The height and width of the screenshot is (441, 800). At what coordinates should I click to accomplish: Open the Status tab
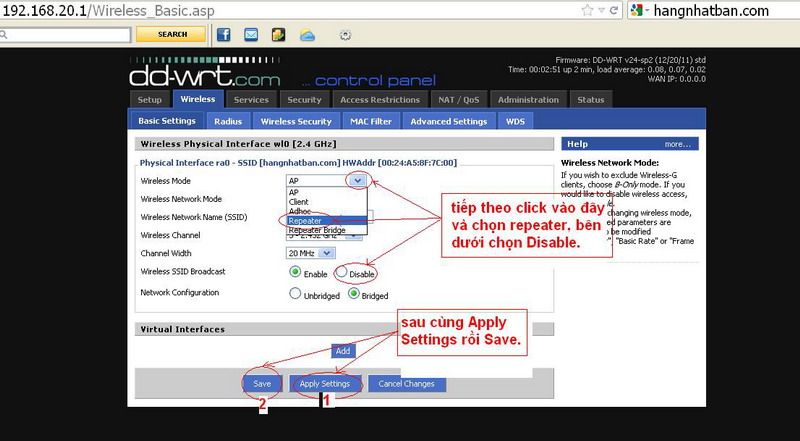[x=591, y=100]
